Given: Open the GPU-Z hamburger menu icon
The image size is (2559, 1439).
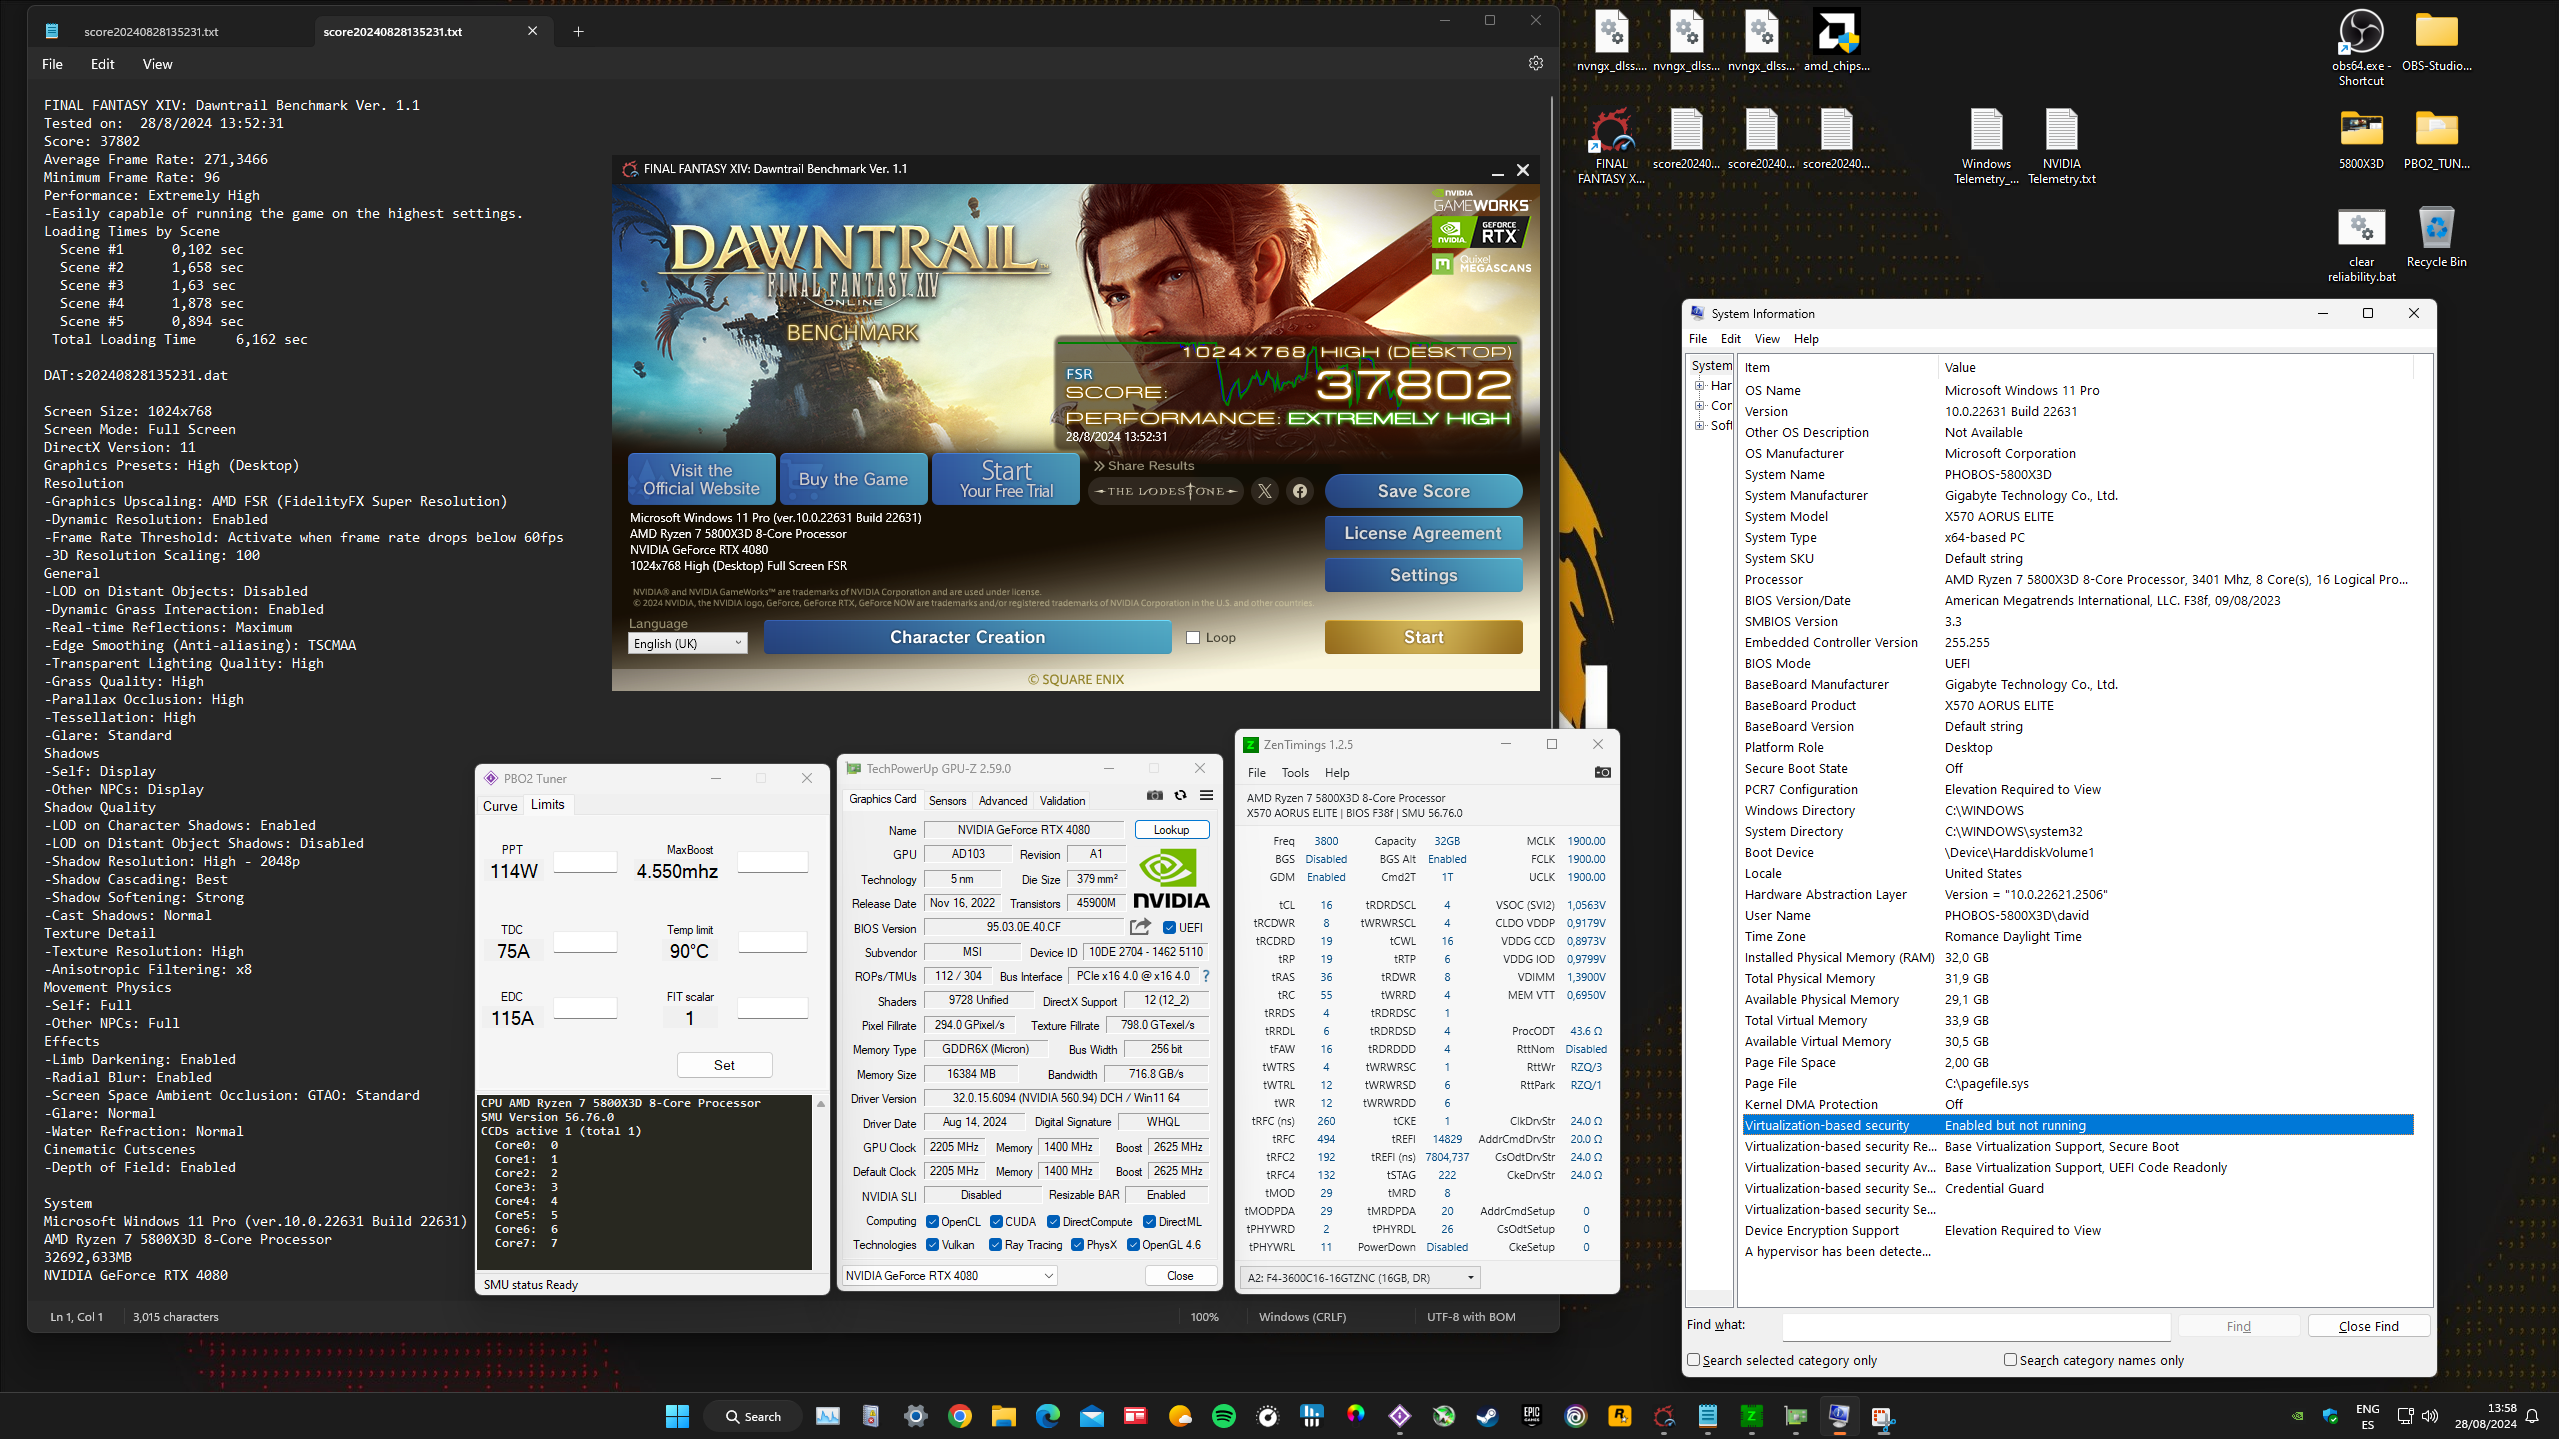Looking at the screenshot, I should 1207,795.
